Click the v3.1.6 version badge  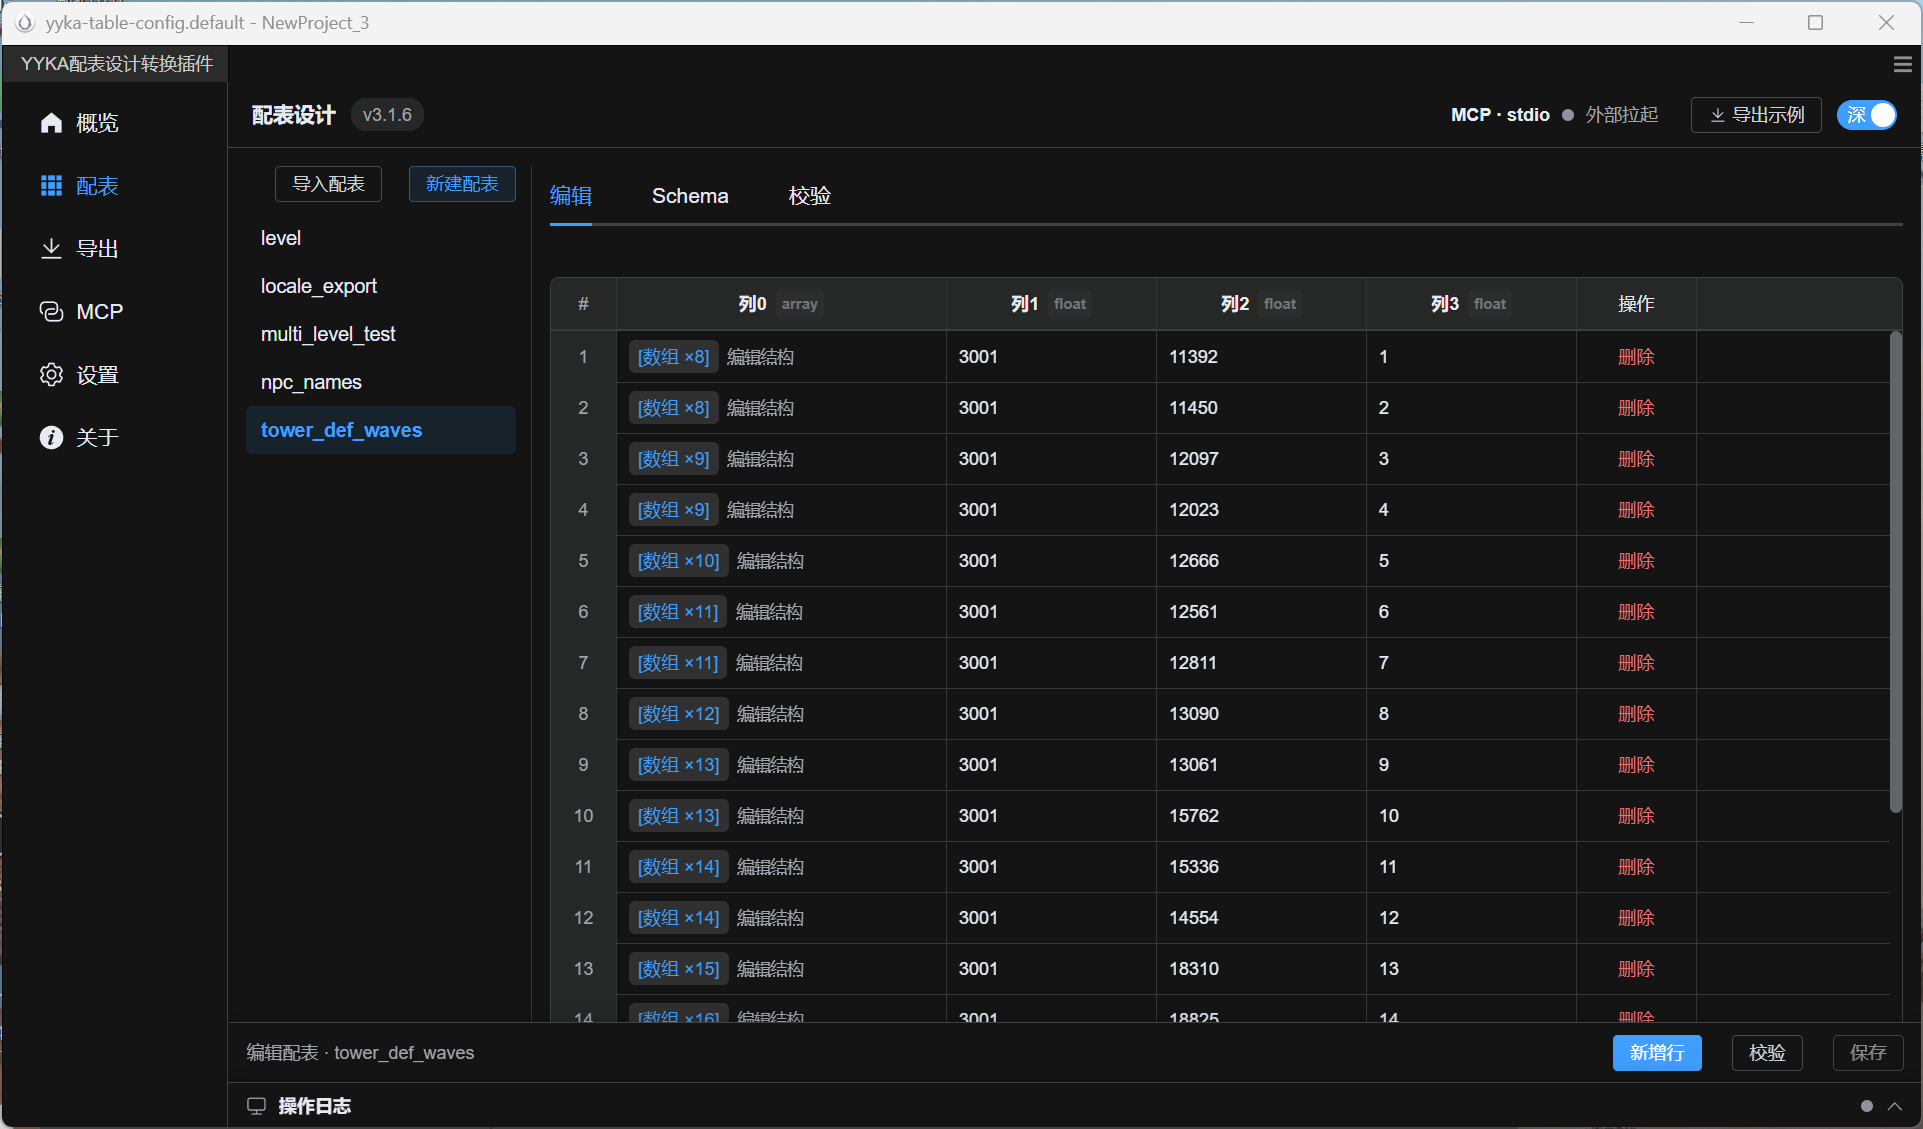(387, 115)
